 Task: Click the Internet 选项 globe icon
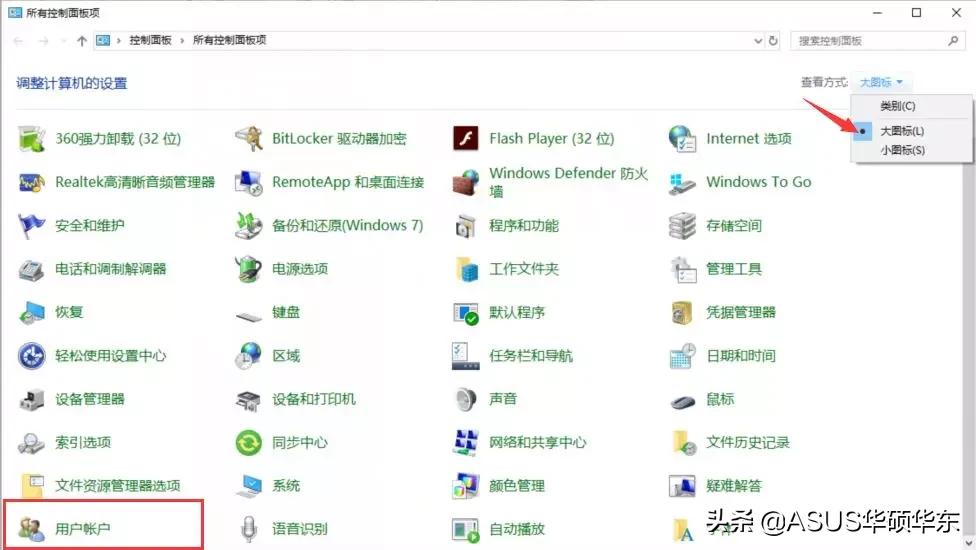click(682, 139)
